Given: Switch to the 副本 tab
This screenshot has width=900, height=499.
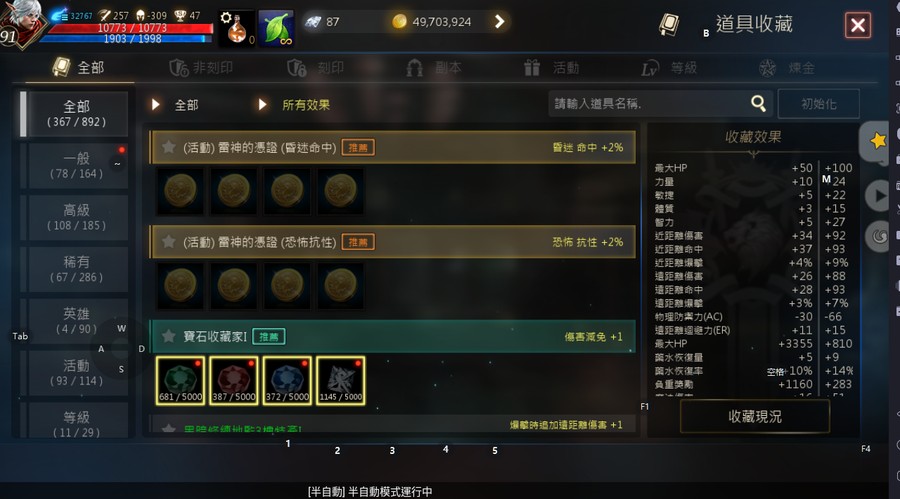Looking at the screenshot, I should coord(435,68).
